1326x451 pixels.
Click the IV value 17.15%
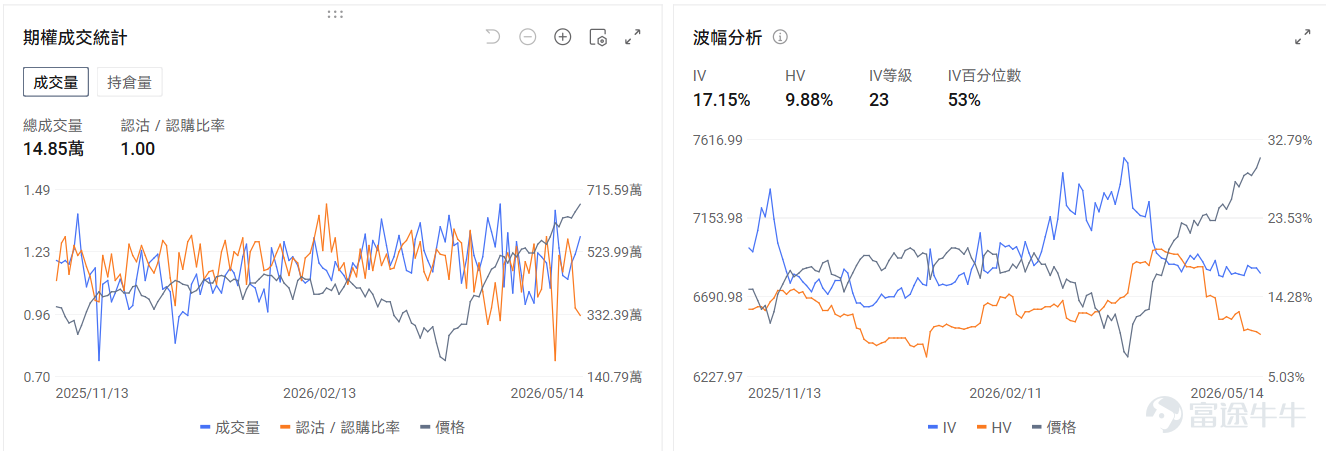pos(722,100)
